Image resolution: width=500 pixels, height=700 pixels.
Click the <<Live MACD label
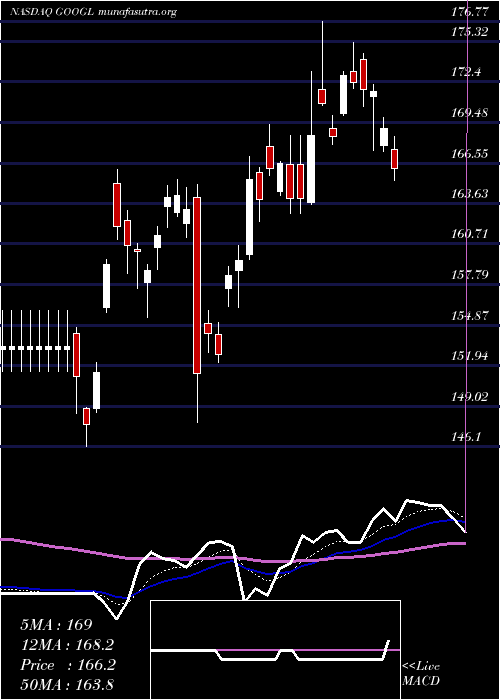[421, 674]
